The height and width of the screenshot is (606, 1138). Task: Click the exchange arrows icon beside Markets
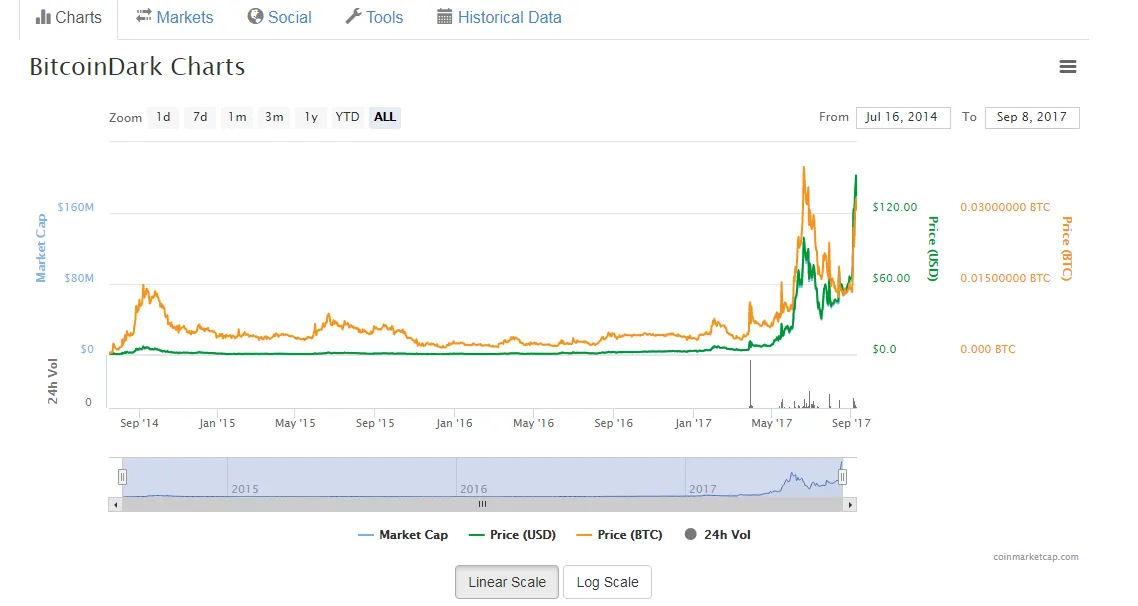pyautogui.click(x=144, y=15)
